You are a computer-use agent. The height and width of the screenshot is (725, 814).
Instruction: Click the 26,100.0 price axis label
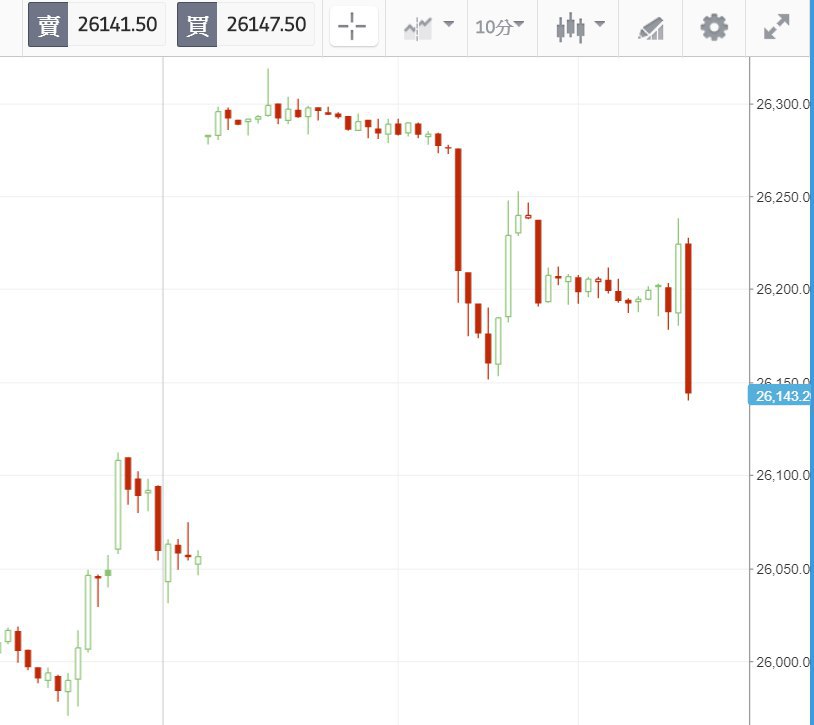(x=781, y=475)
